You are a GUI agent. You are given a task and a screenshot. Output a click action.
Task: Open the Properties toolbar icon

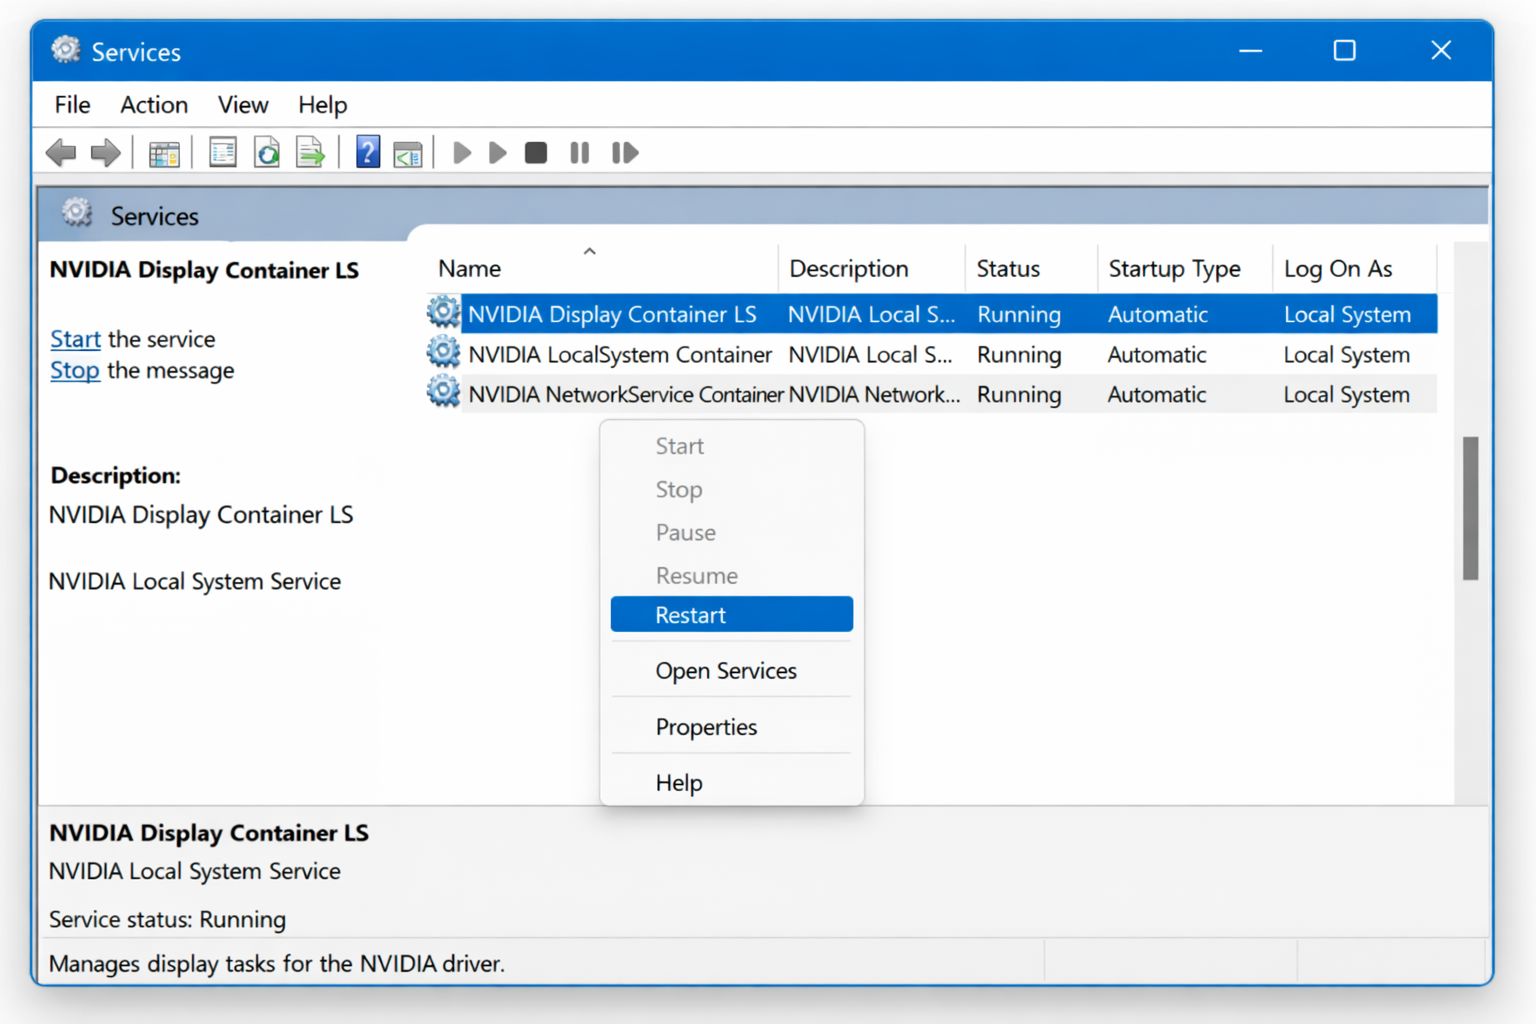pyautogui.click(x=222, y=152)
